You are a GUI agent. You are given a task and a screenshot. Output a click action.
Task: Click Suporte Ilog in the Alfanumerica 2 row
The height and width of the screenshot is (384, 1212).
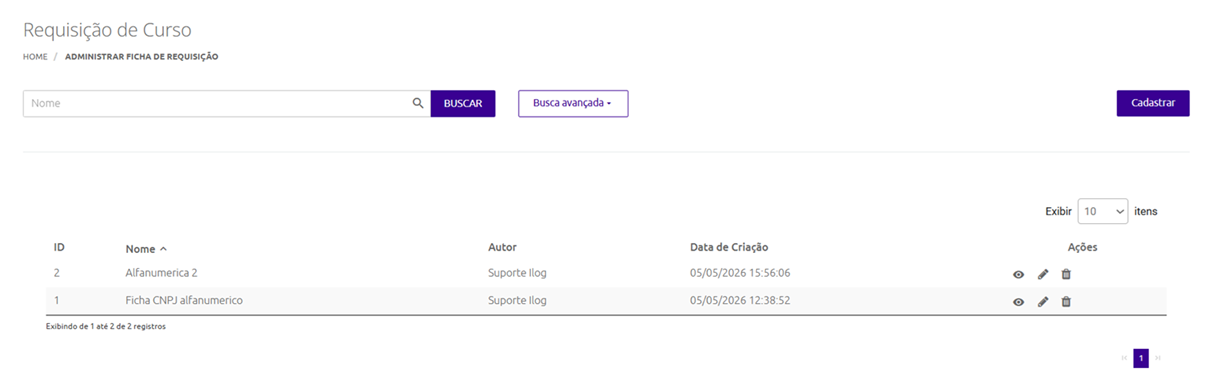(517, 273)
